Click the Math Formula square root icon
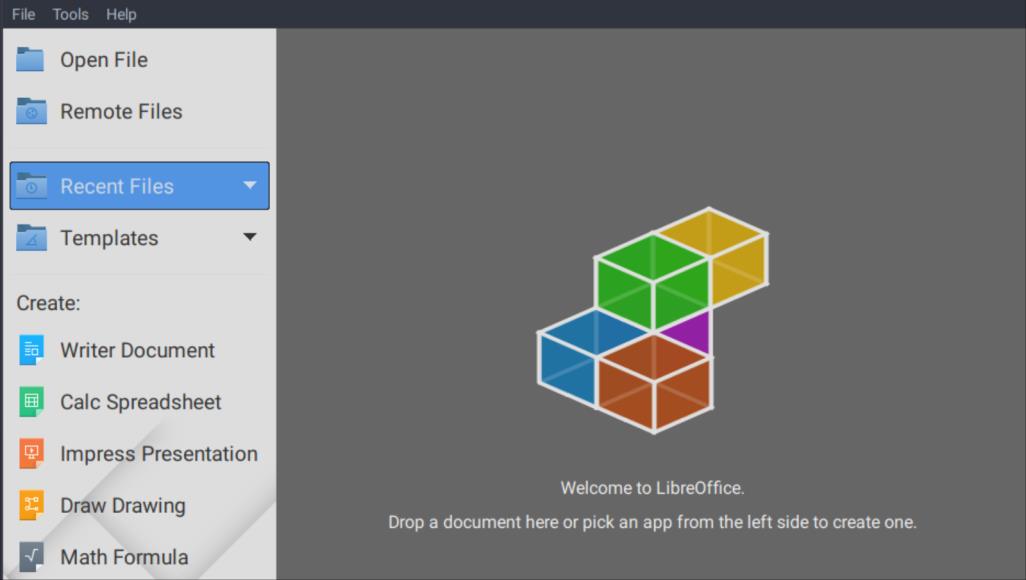Screen dimensions: 1026x580 click(31, 557)
